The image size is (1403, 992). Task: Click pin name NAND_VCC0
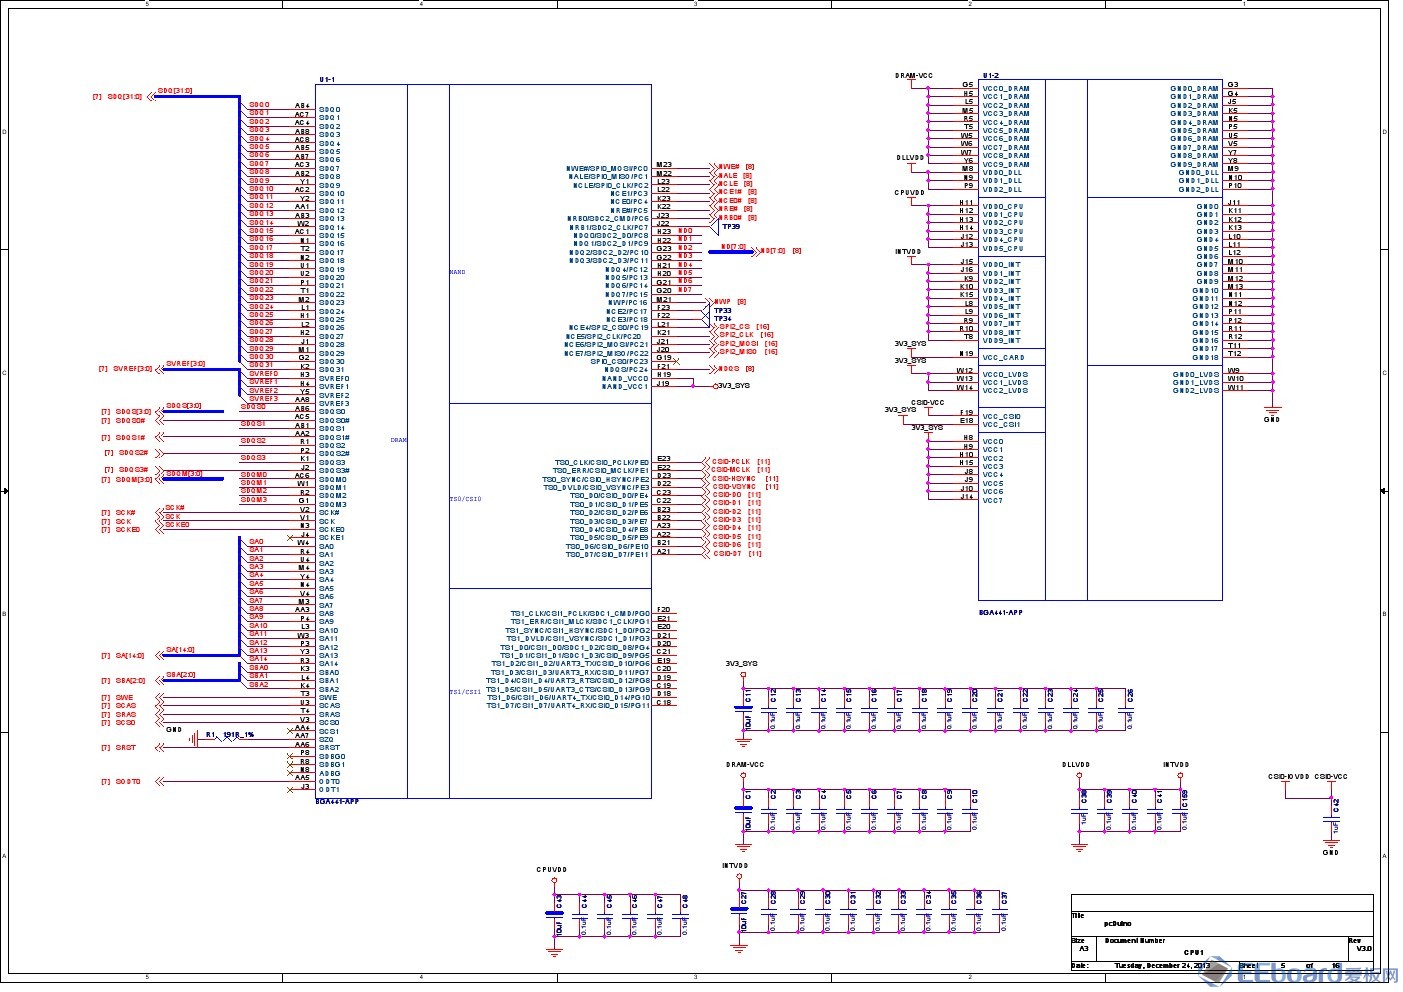coord(625,379)
